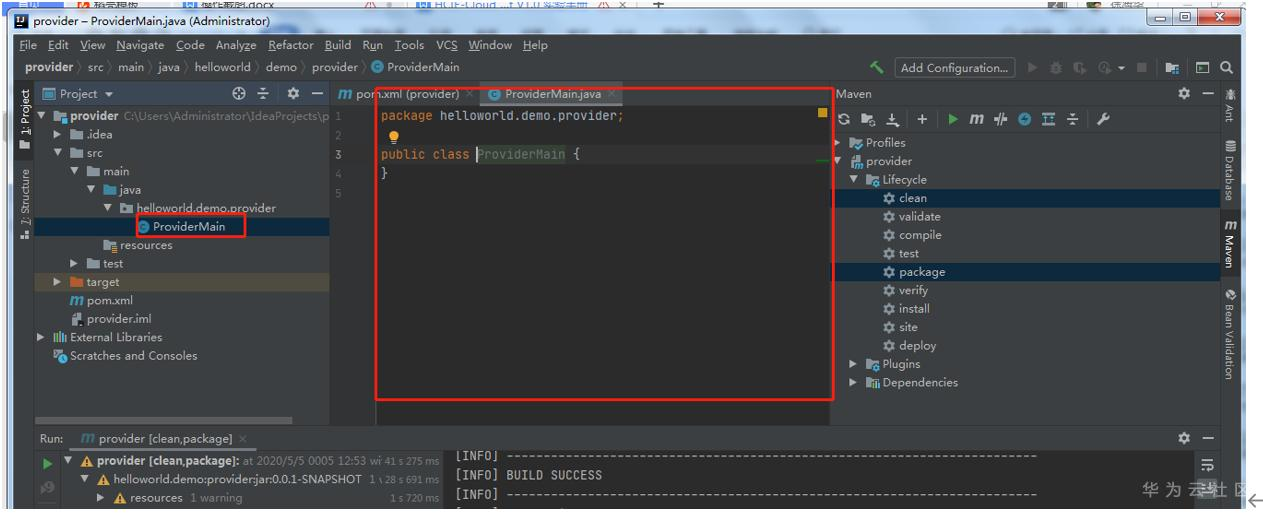
Task: Expand the Maven Plugins node
Action: tap(854, 364)
